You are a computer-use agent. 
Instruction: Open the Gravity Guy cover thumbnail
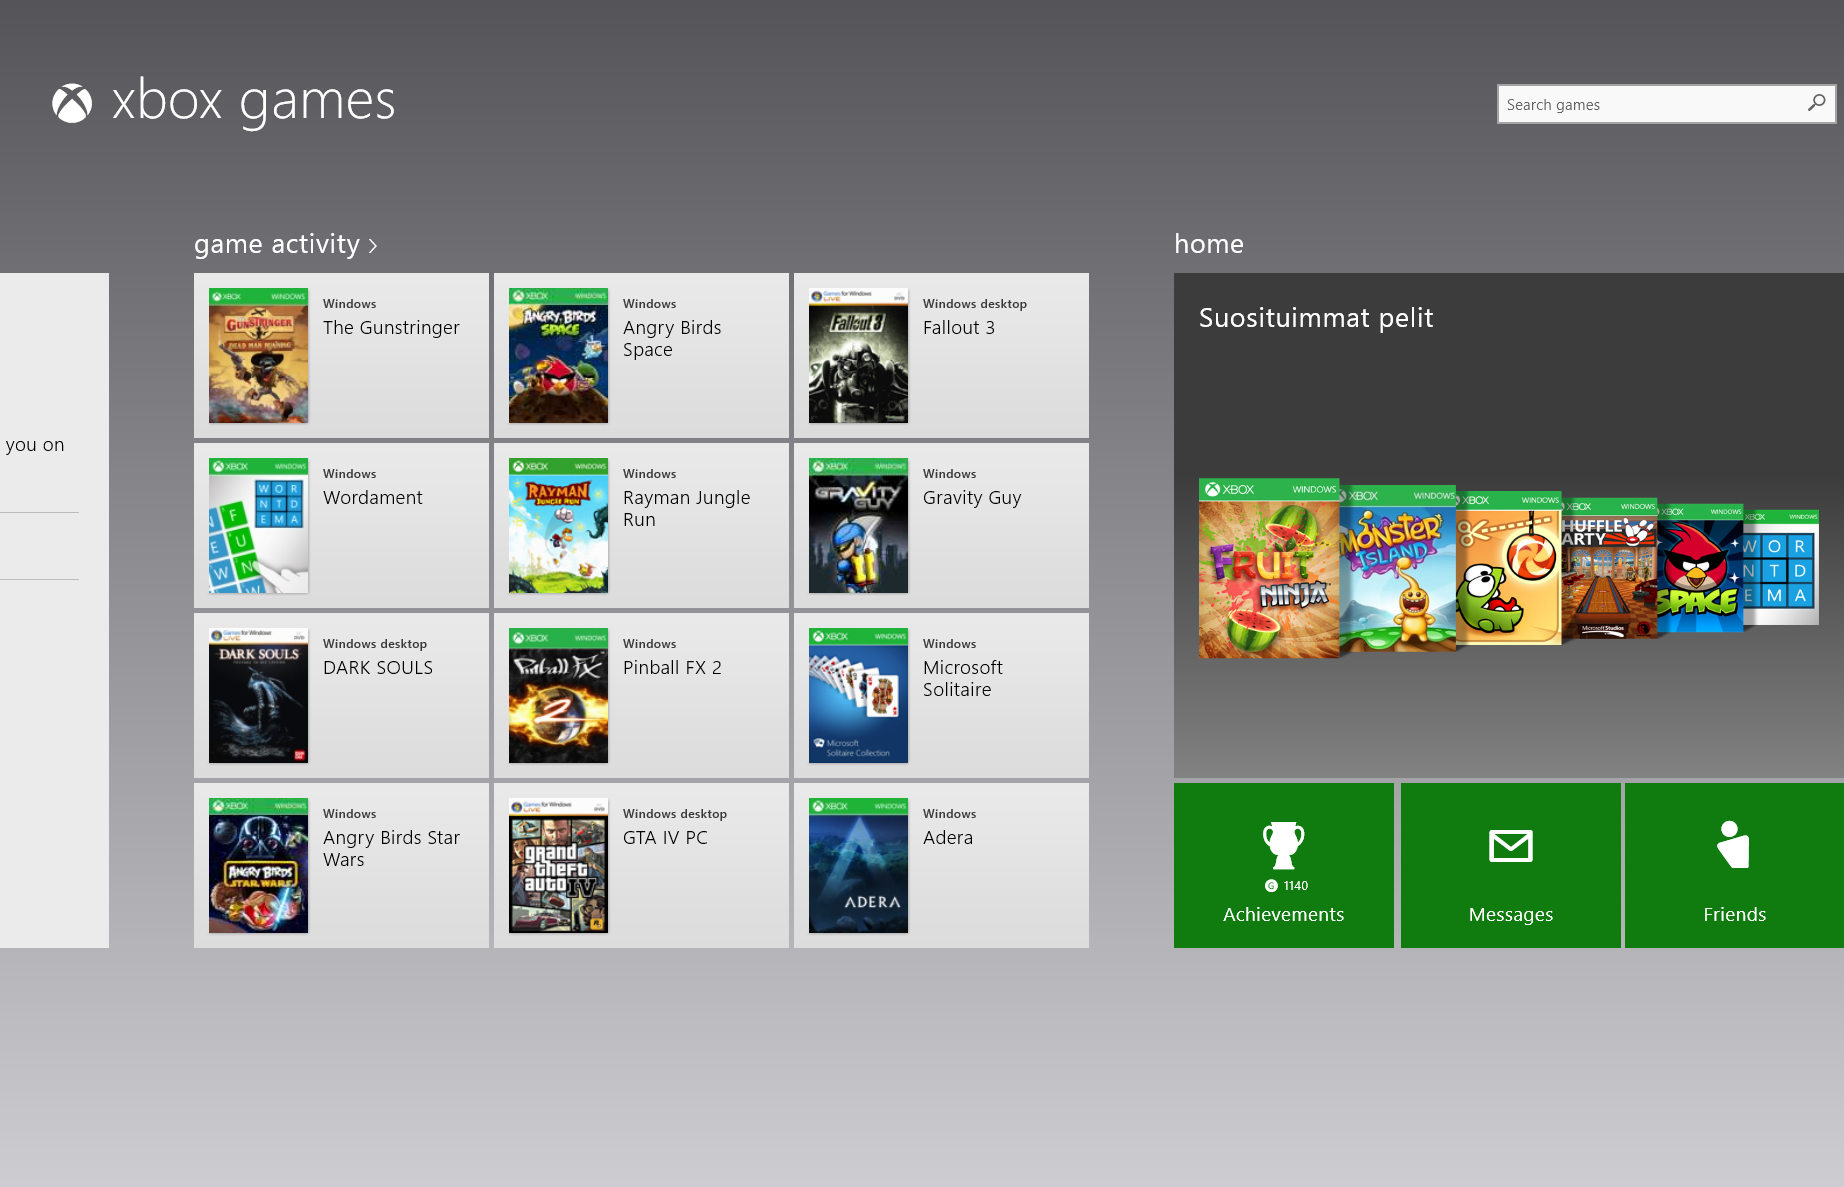(x=858, y=526)
